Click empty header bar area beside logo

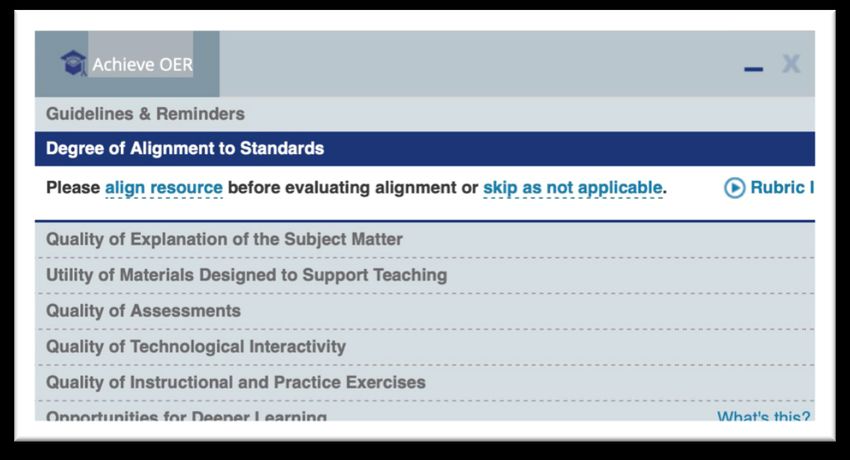click(477, 64)
